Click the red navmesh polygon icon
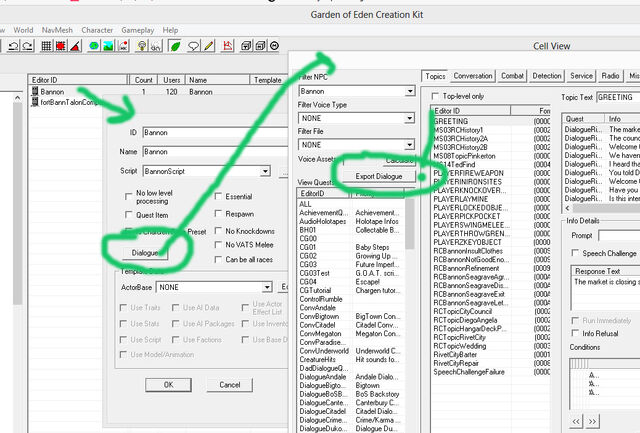Viewport: 640px width, 433px height. click(x=227, y=46)
